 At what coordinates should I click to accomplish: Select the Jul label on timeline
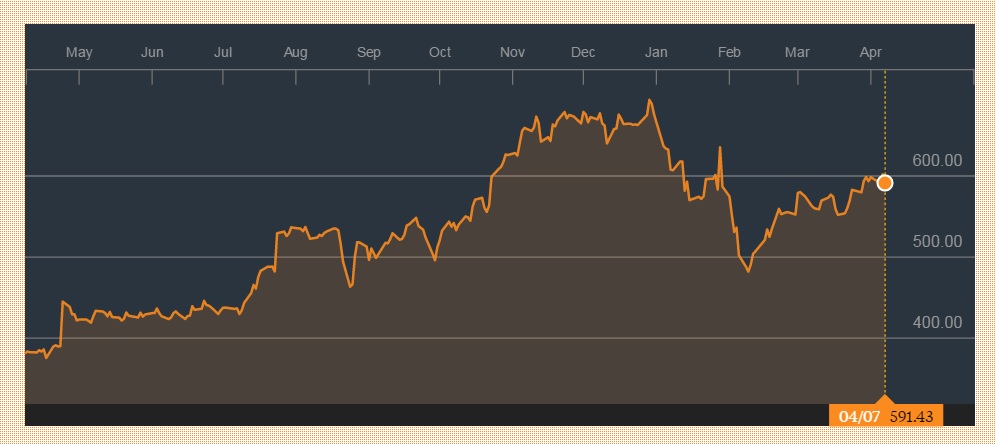223,52
